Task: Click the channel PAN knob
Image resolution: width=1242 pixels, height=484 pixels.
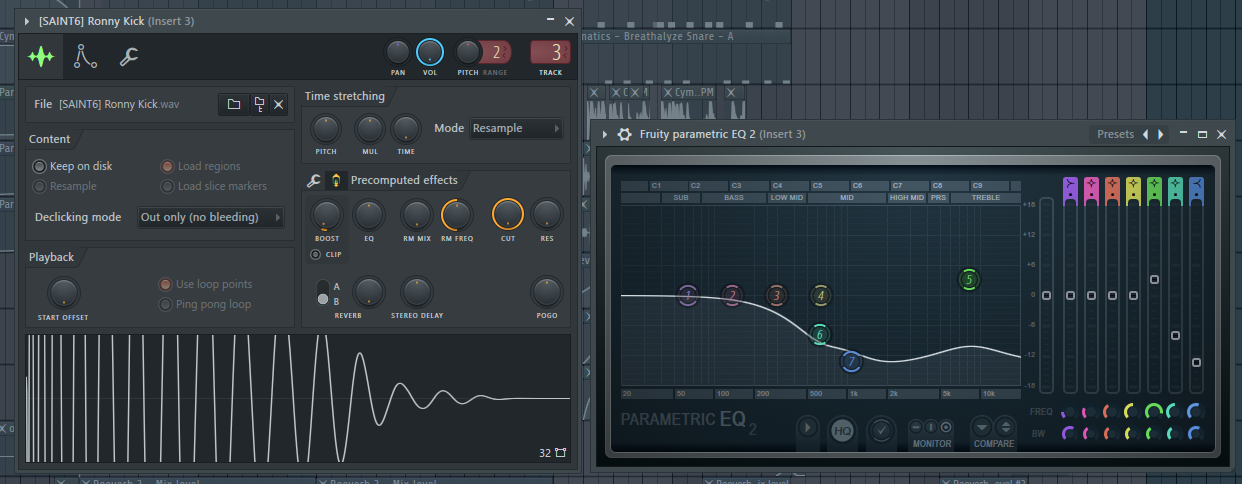Action: pyautogui.click(x=398, y=52)
